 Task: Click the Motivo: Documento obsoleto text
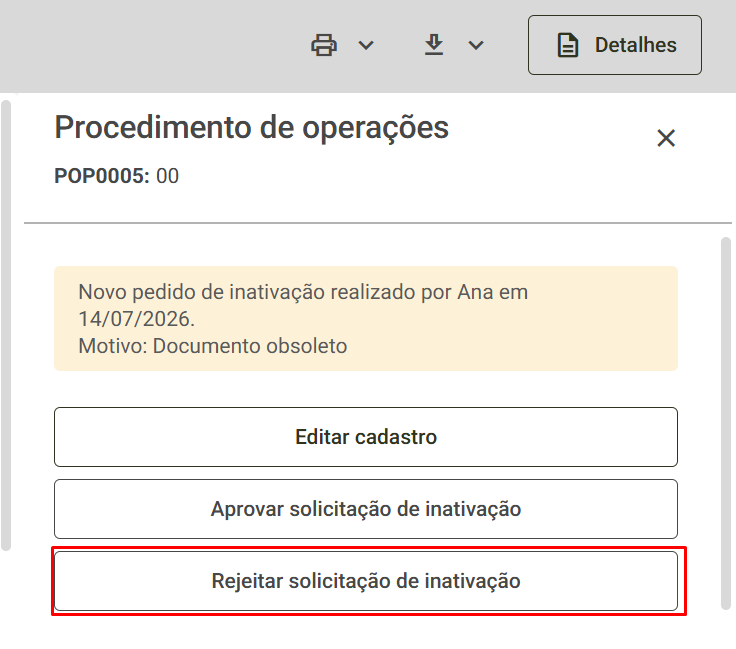[x=213, y=346]
